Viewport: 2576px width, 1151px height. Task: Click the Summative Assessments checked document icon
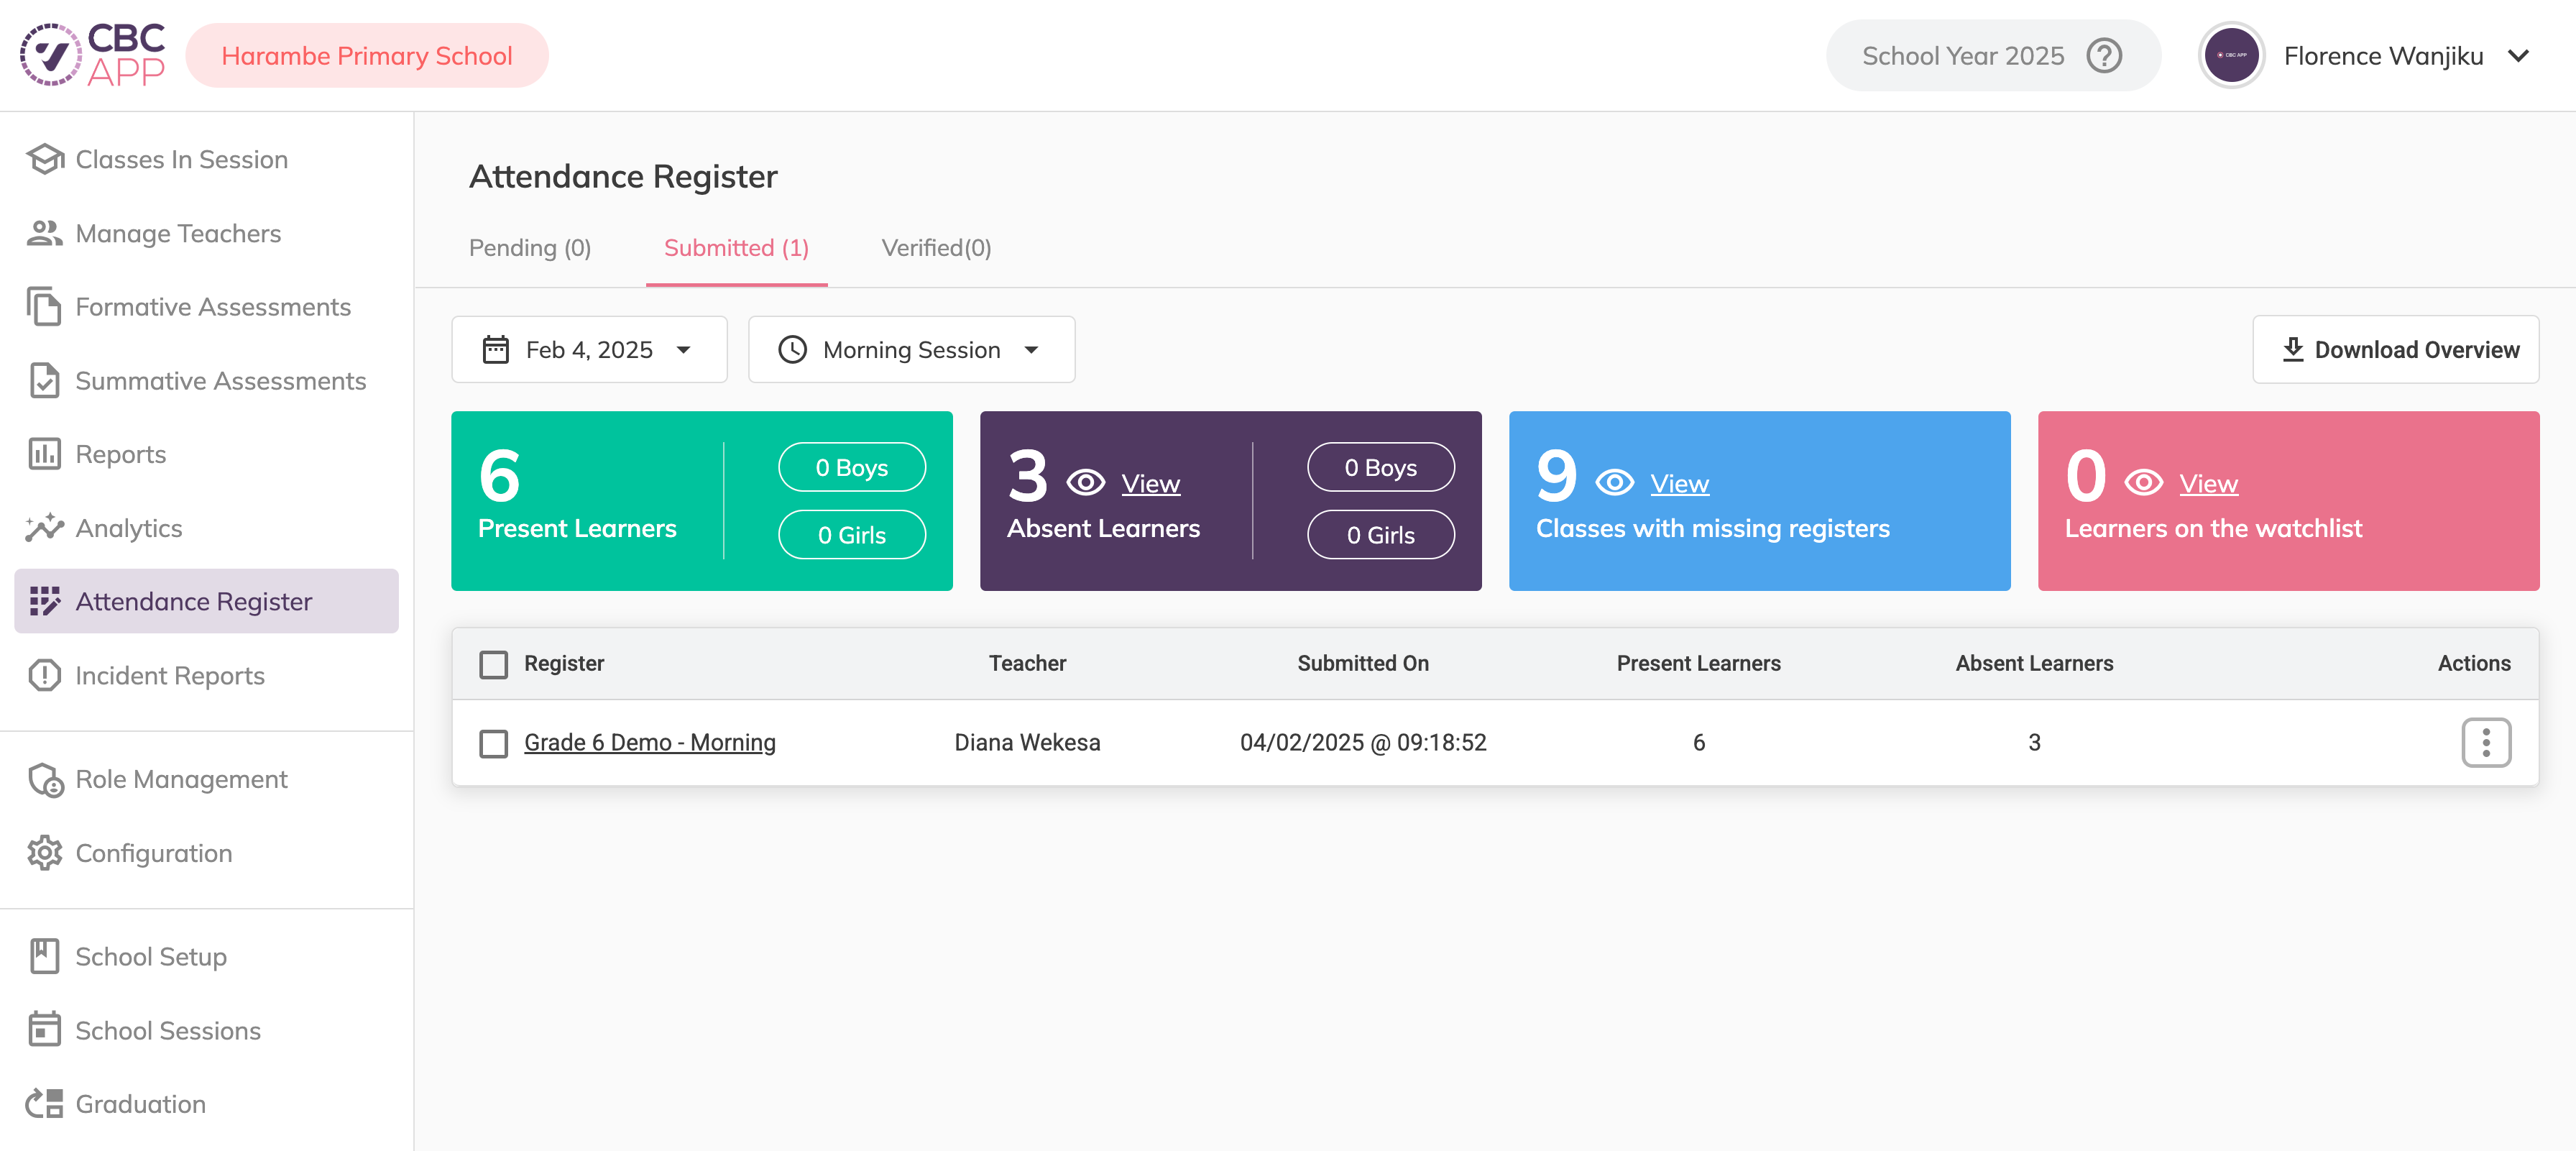pos(45,381)
